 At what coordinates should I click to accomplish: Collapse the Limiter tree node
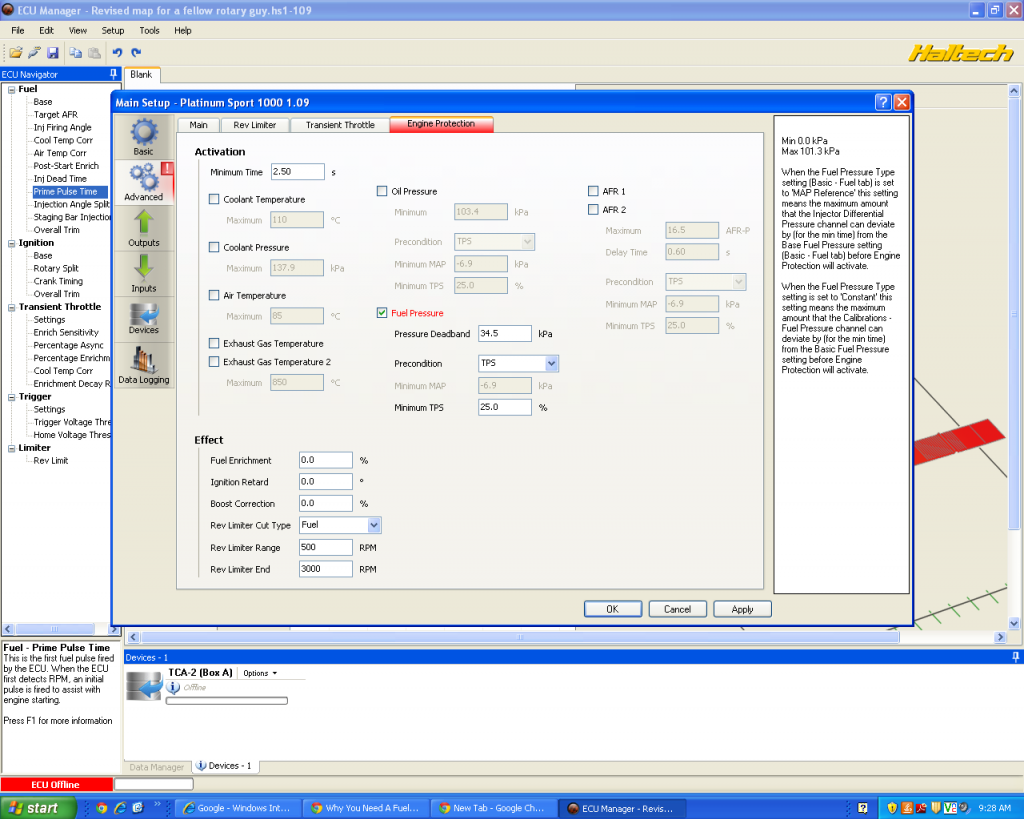point(11,448)
